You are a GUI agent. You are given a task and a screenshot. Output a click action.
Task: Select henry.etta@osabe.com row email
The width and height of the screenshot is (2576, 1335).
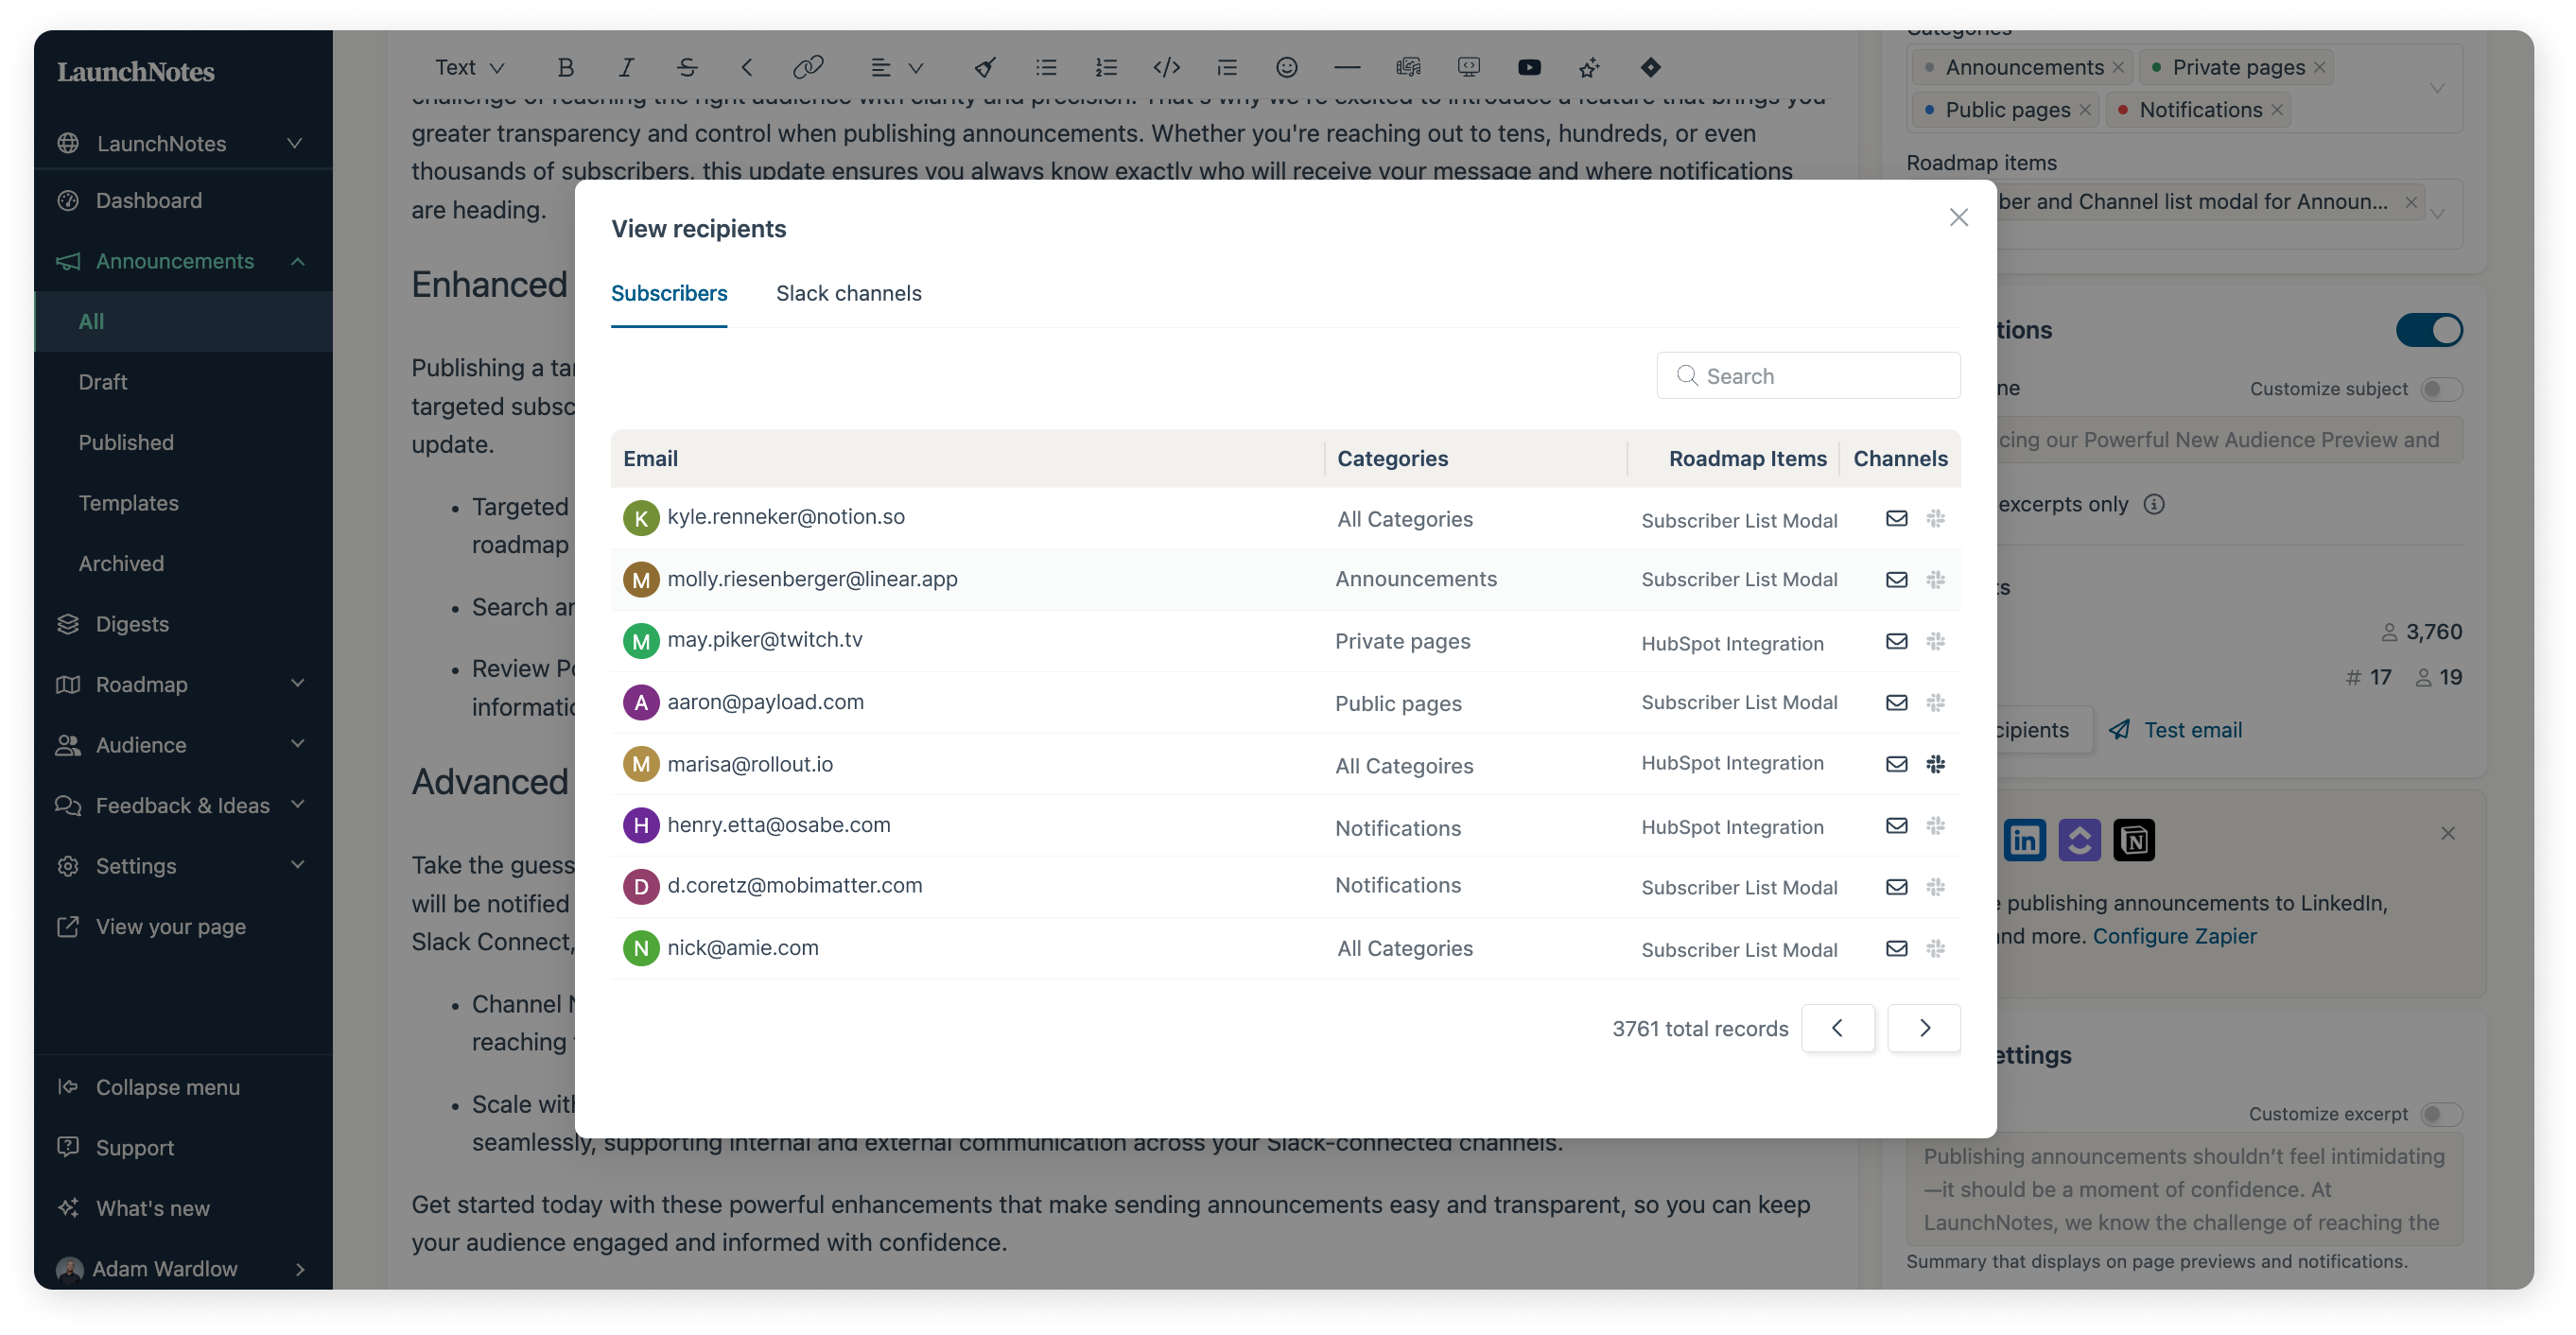[778, 825]
